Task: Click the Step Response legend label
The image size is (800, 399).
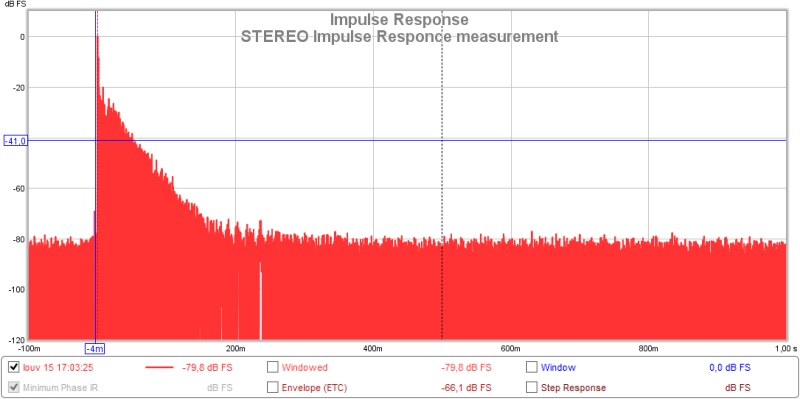Action: [573, 388]
